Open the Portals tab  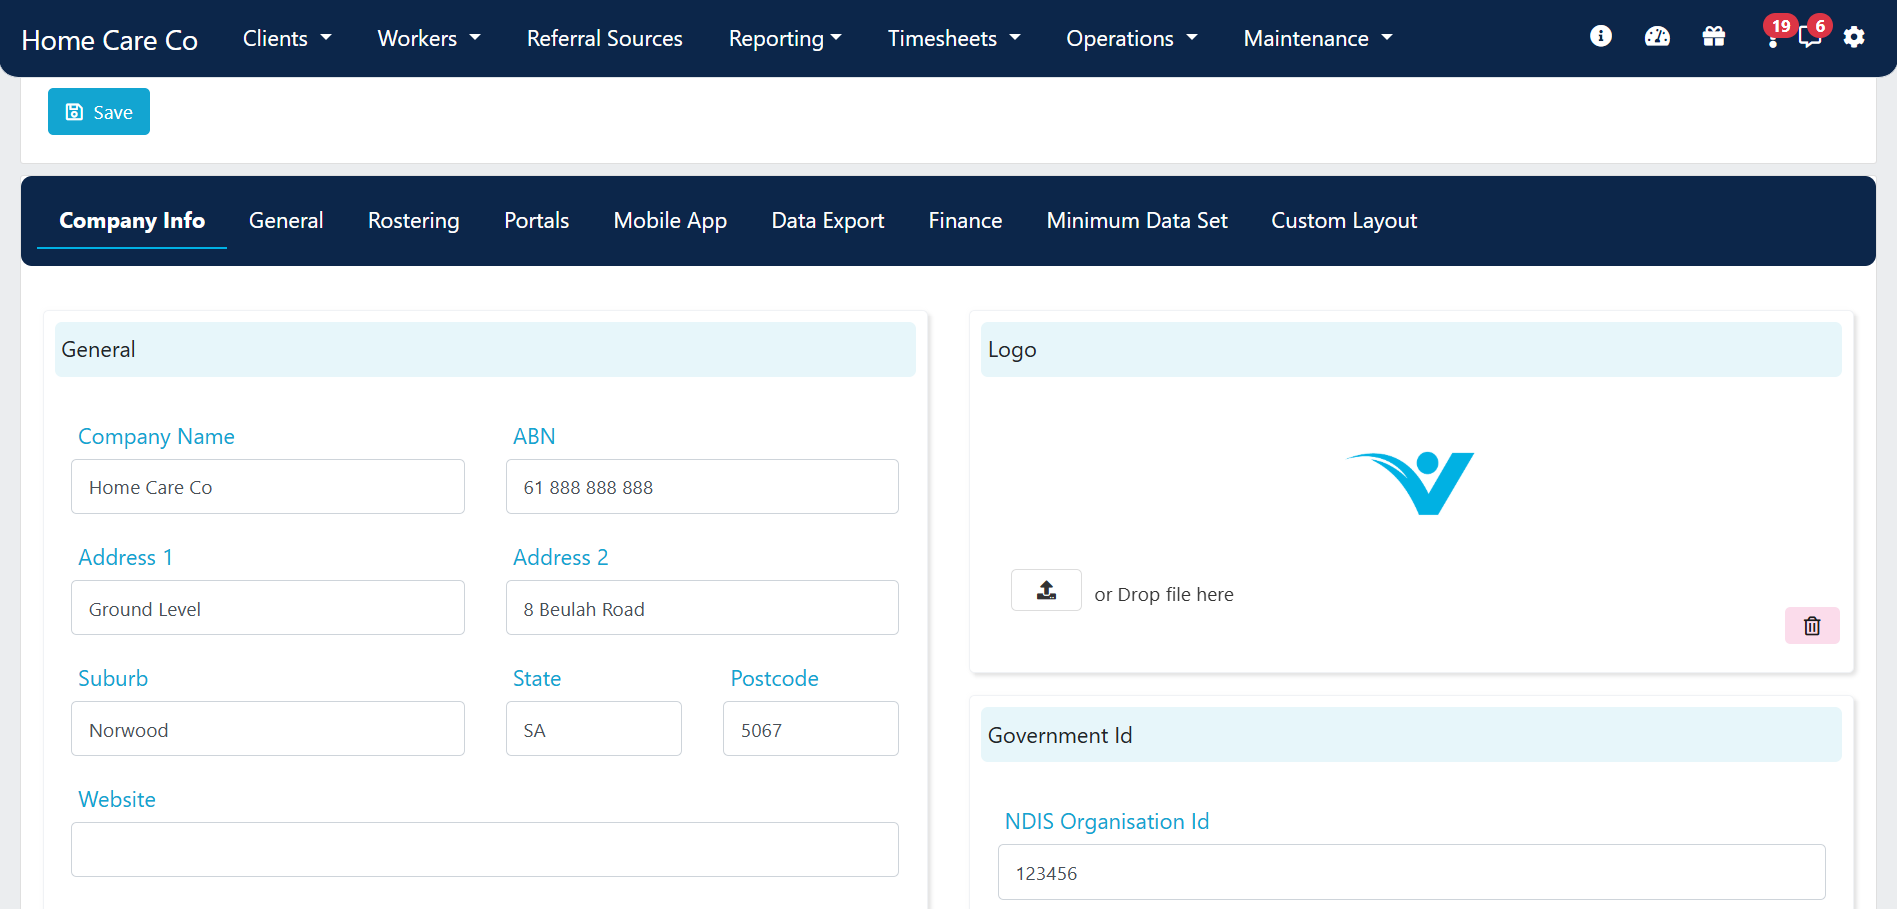537,220
